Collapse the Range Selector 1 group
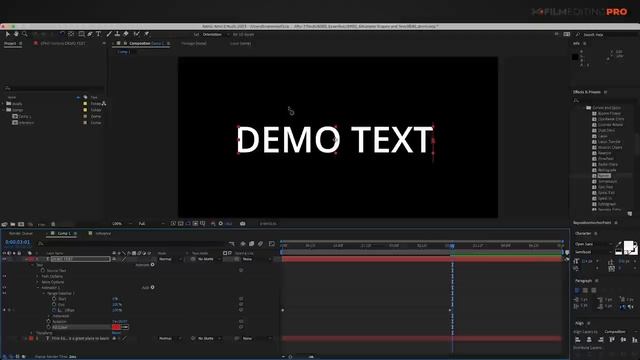 [43, 293]
